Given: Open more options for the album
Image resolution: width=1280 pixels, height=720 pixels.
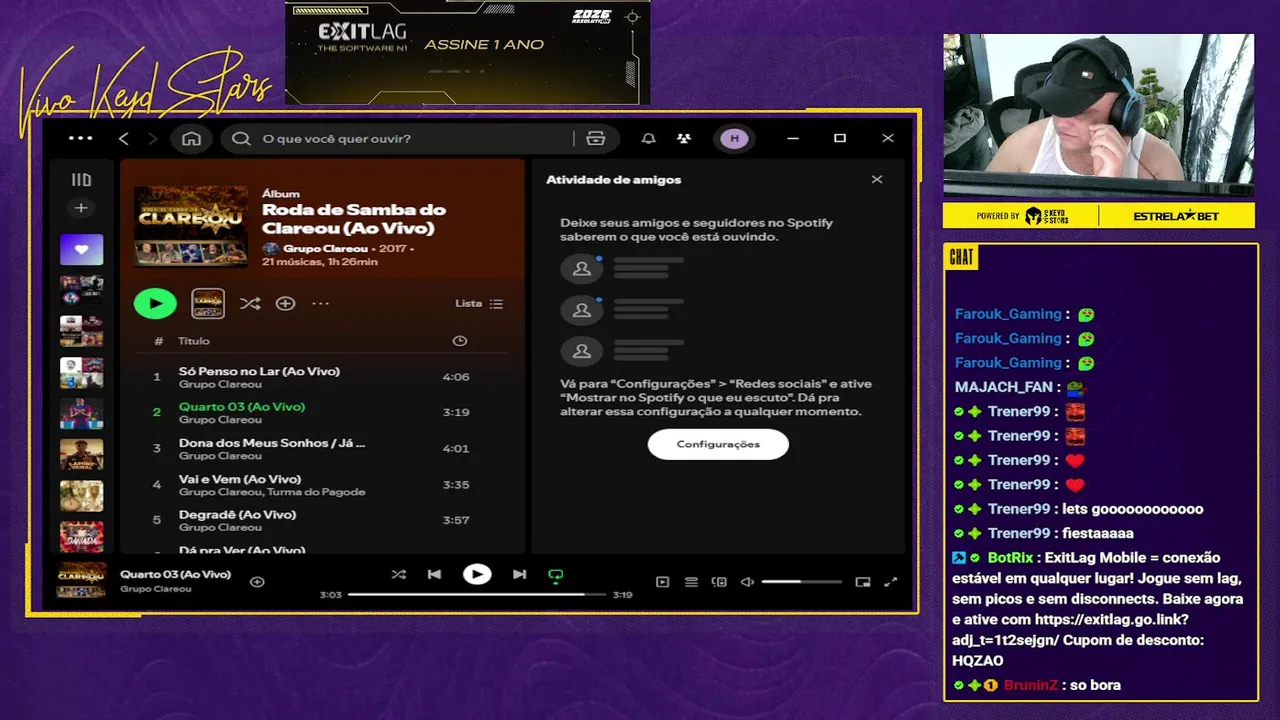Looking at the screenshot, I should point(320,303).
